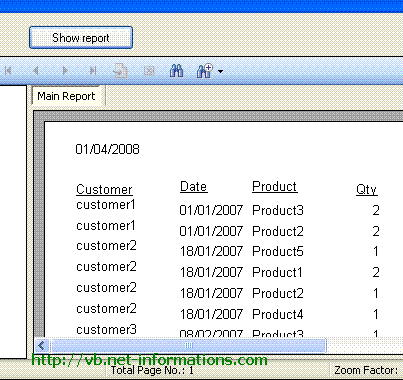403x380 pixels.
Task: Go to first page icon
Action: point(8,70)
